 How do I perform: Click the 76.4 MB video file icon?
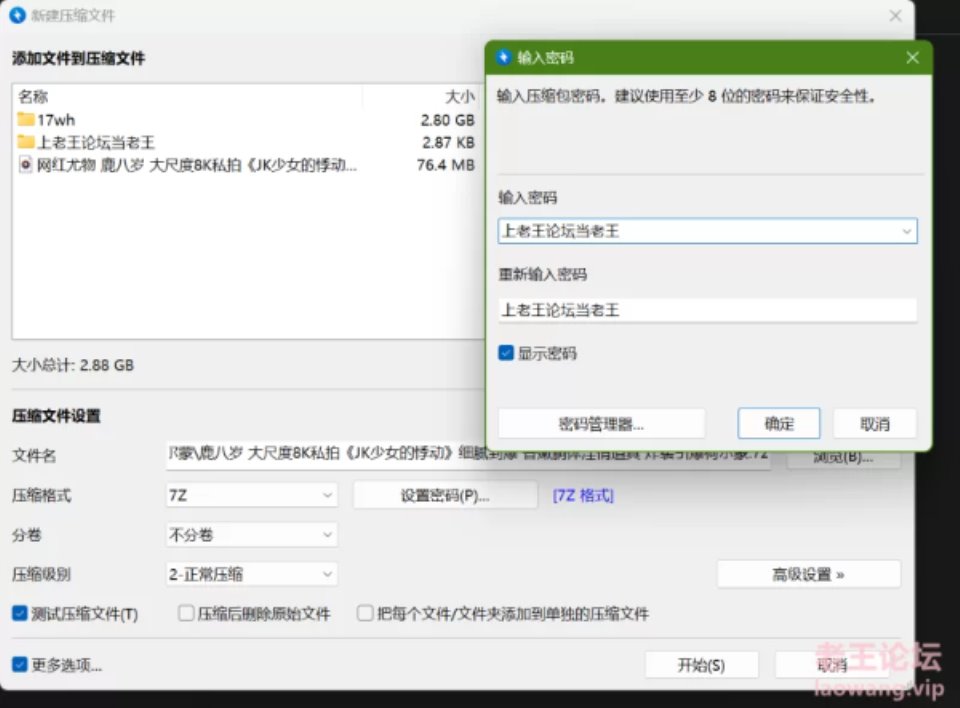(26, 164)
